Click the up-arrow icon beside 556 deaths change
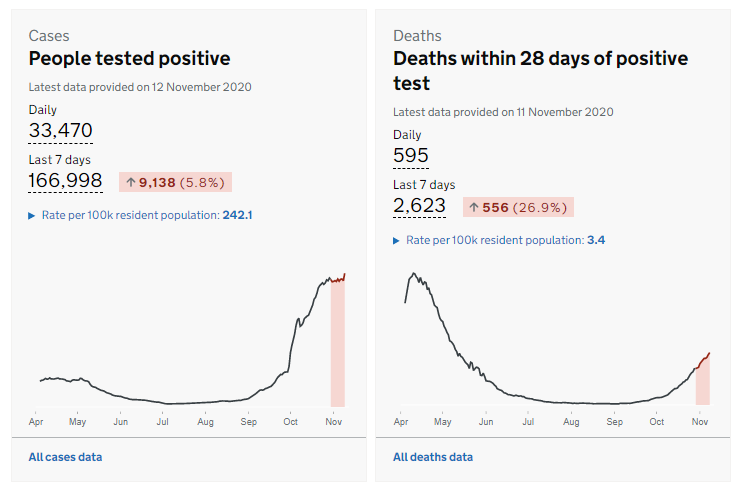The image size is (740, 494). (474, 207)
